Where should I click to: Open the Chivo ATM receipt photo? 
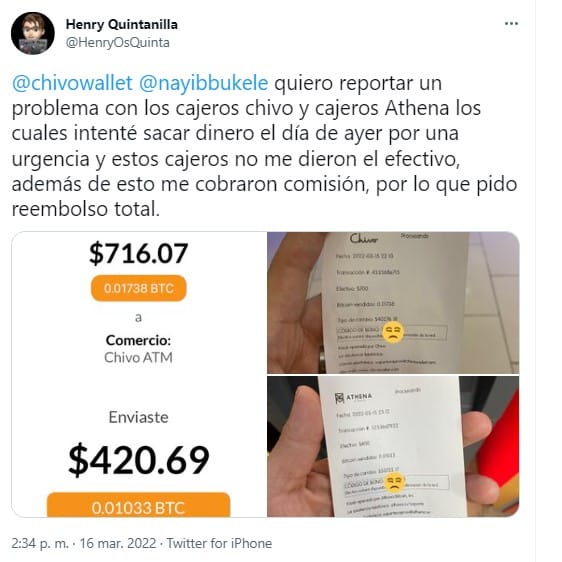393,303
